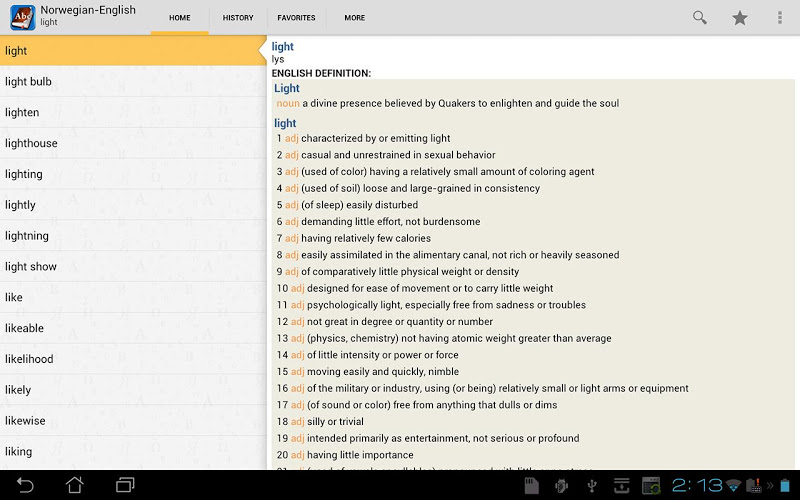Tap the 'Light' noun definition heading
800x500 pixels.
pyautogui.click(x=287, y=88)
